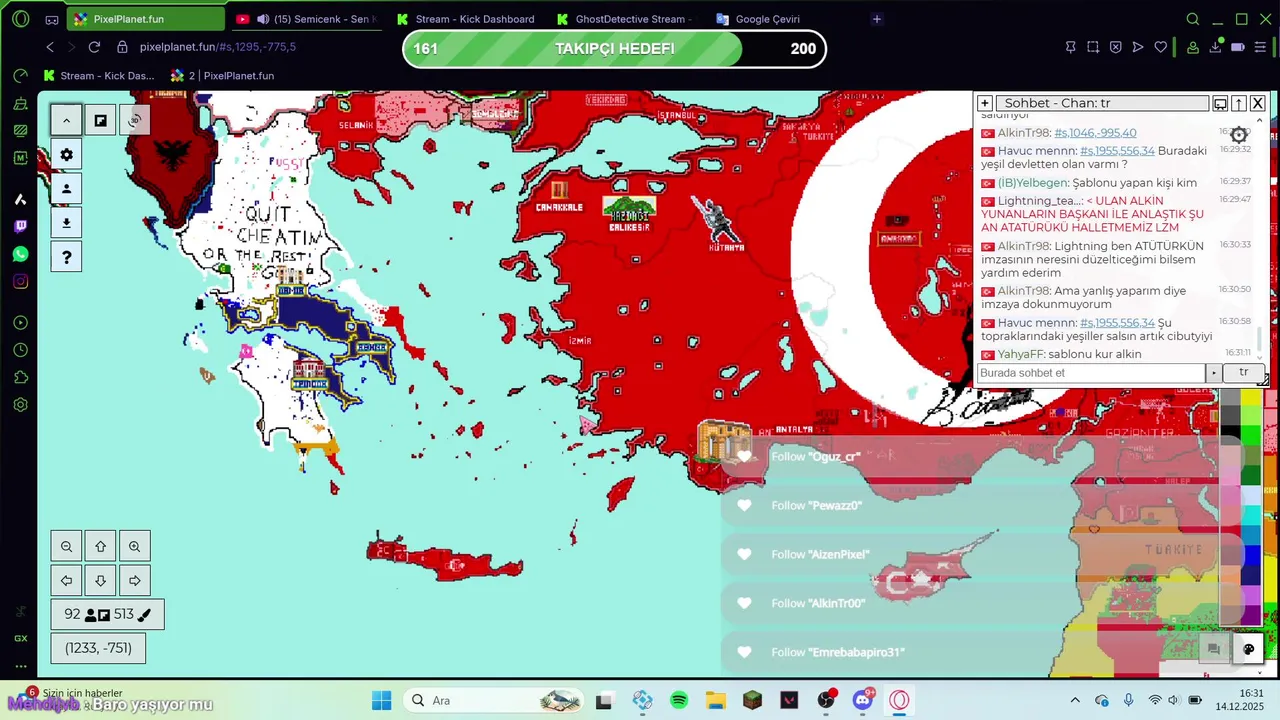Go back in browser history

pyautogui.click(x=50, y=47)
